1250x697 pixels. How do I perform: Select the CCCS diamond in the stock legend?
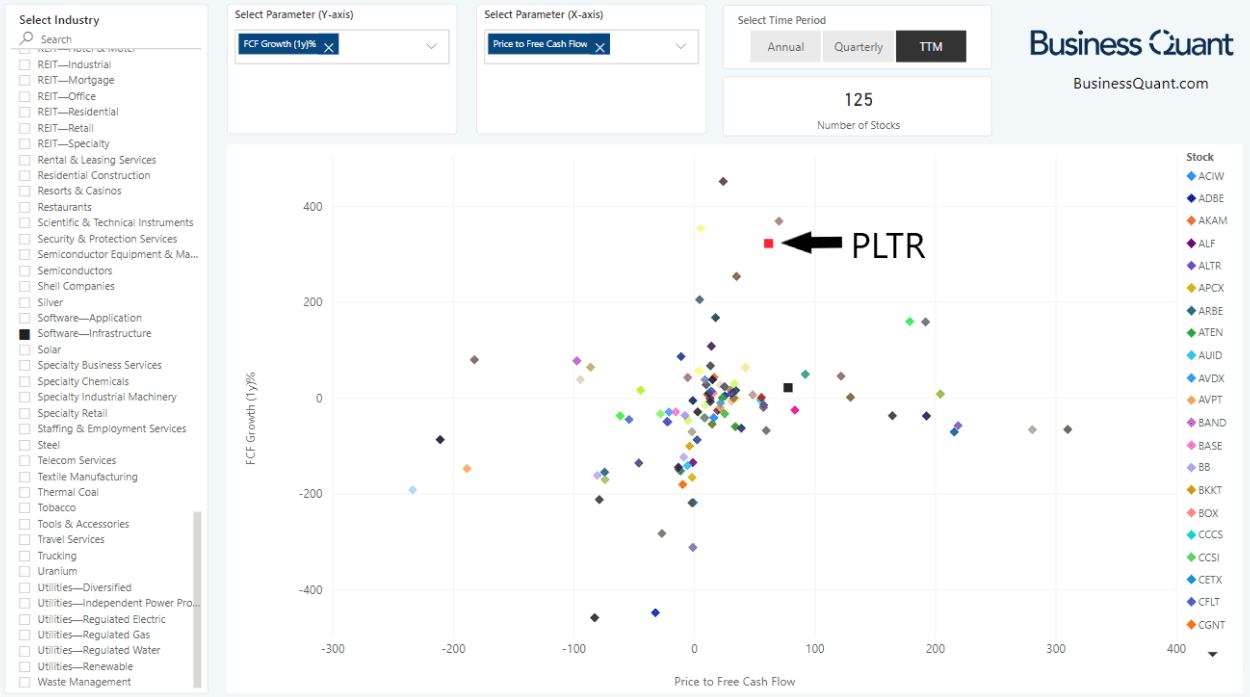click(x=1191, y=535)
